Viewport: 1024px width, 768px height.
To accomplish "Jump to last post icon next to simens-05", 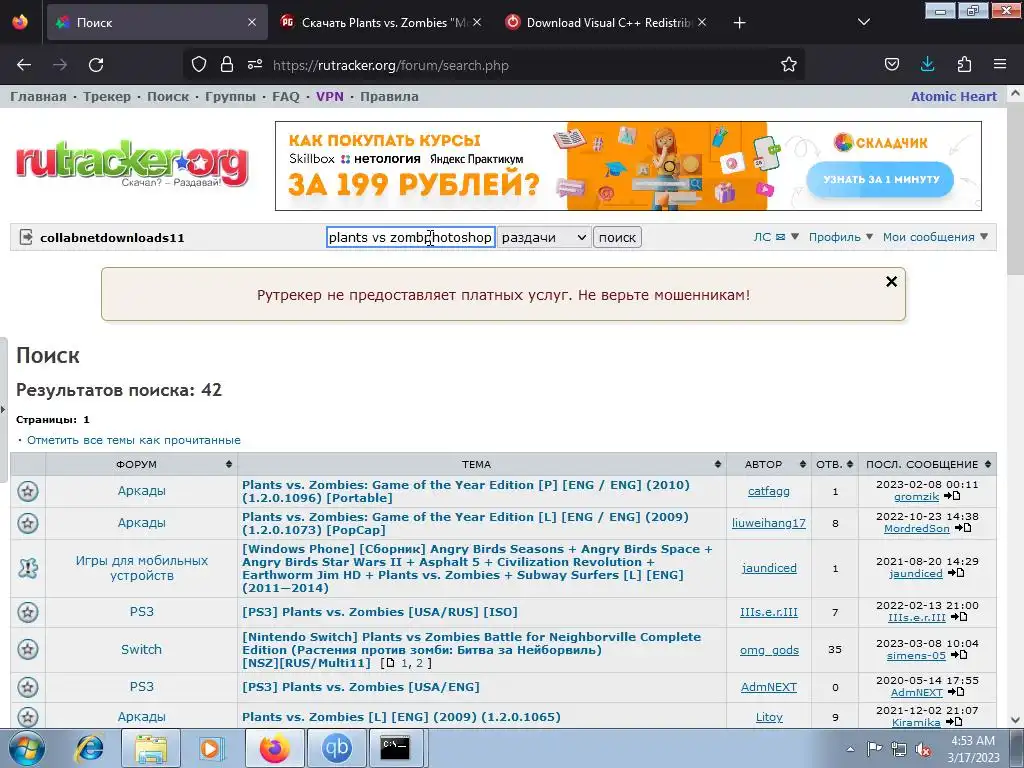I will coord(959,655).
